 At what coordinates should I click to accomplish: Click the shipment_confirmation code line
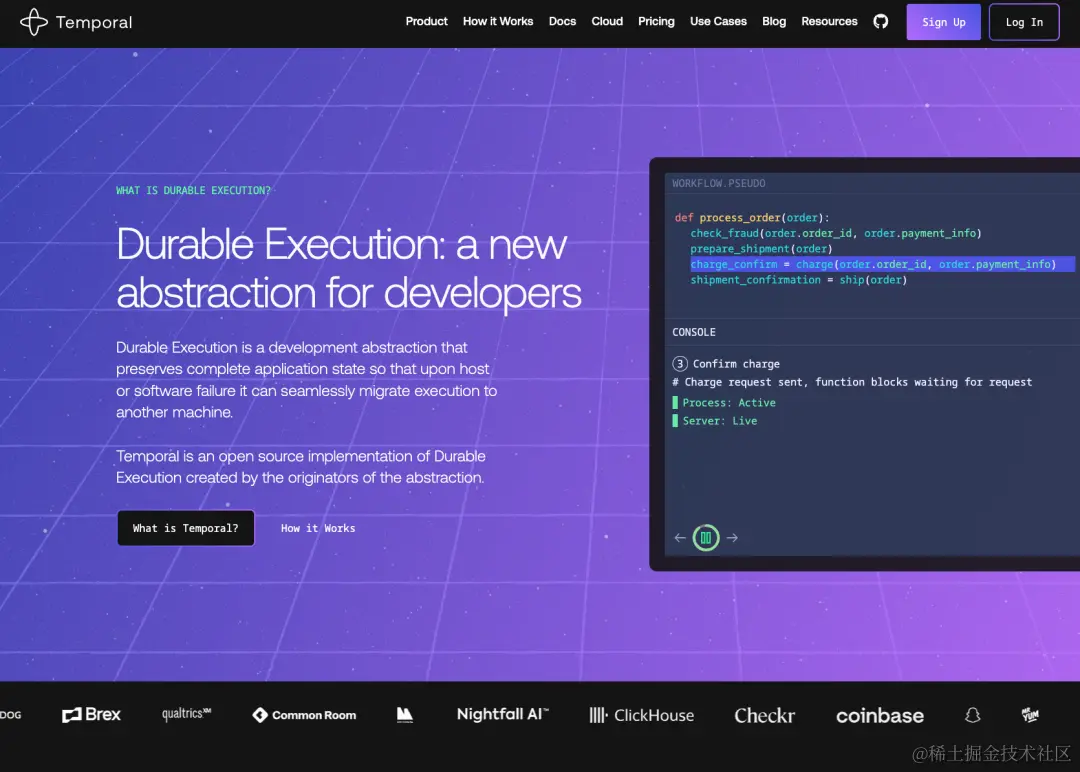(798, 280)
